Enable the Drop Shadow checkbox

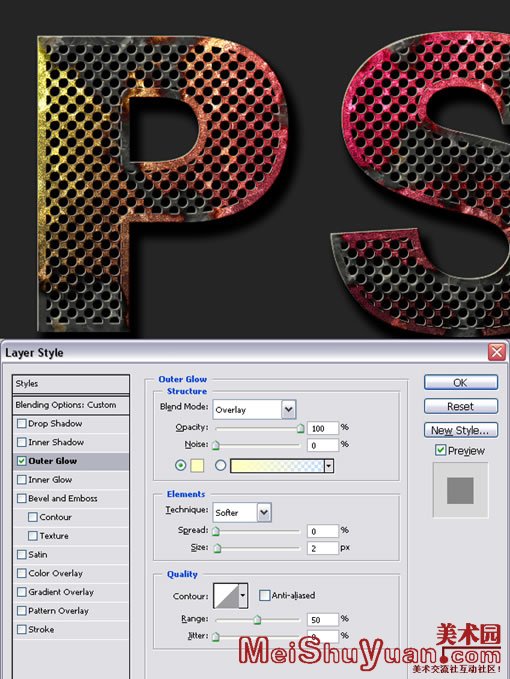click(22, 424)
